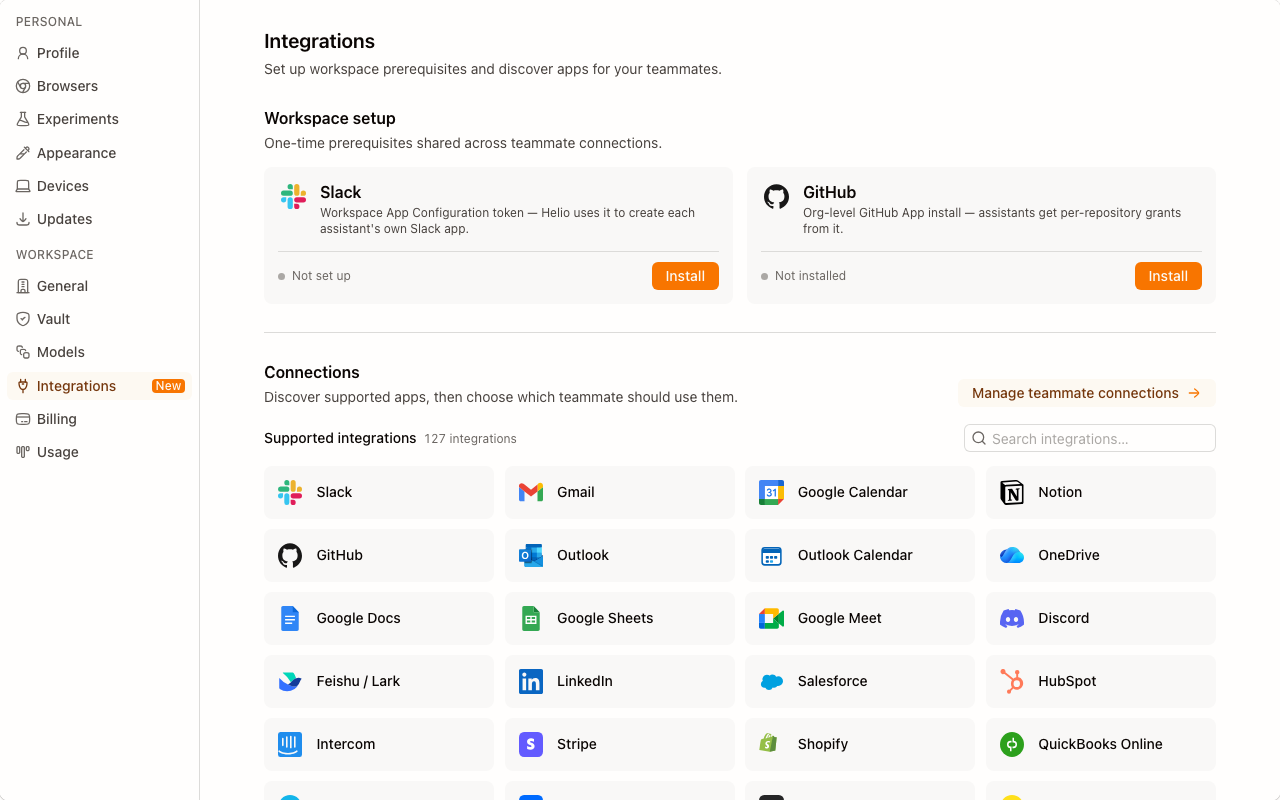This screenshot has width=1280, height=800.
Task: Select the LinkedIn integration icon
Action: (x=531, y=681)
